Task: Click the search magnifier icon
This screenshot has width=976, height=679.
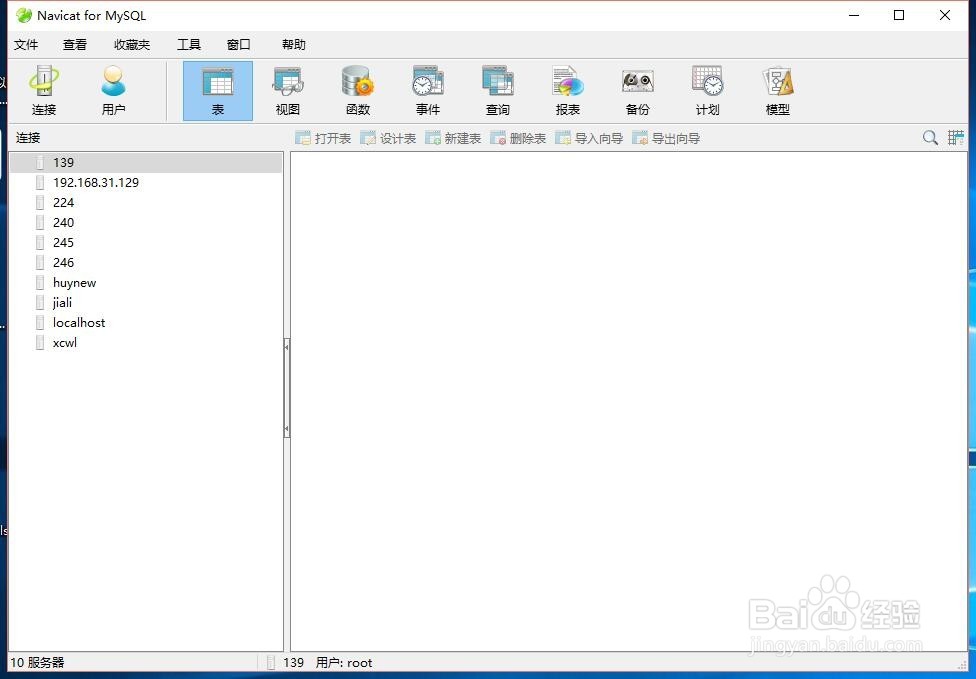Action: coord(930,138)
